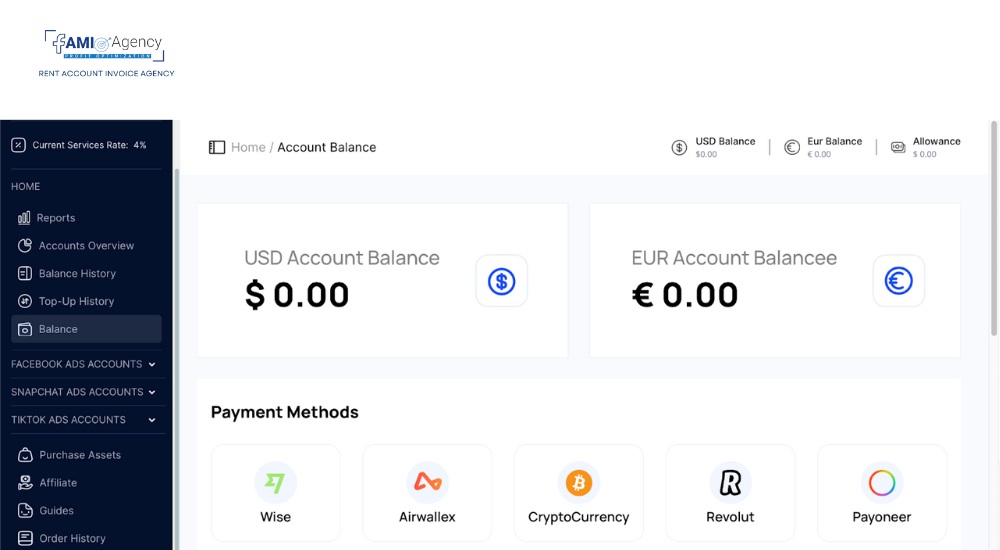Screen dimensions: 1000x550
Task: Click the Allowance cash icon in header
Action: pyautogui.click(x=898, y=147)
